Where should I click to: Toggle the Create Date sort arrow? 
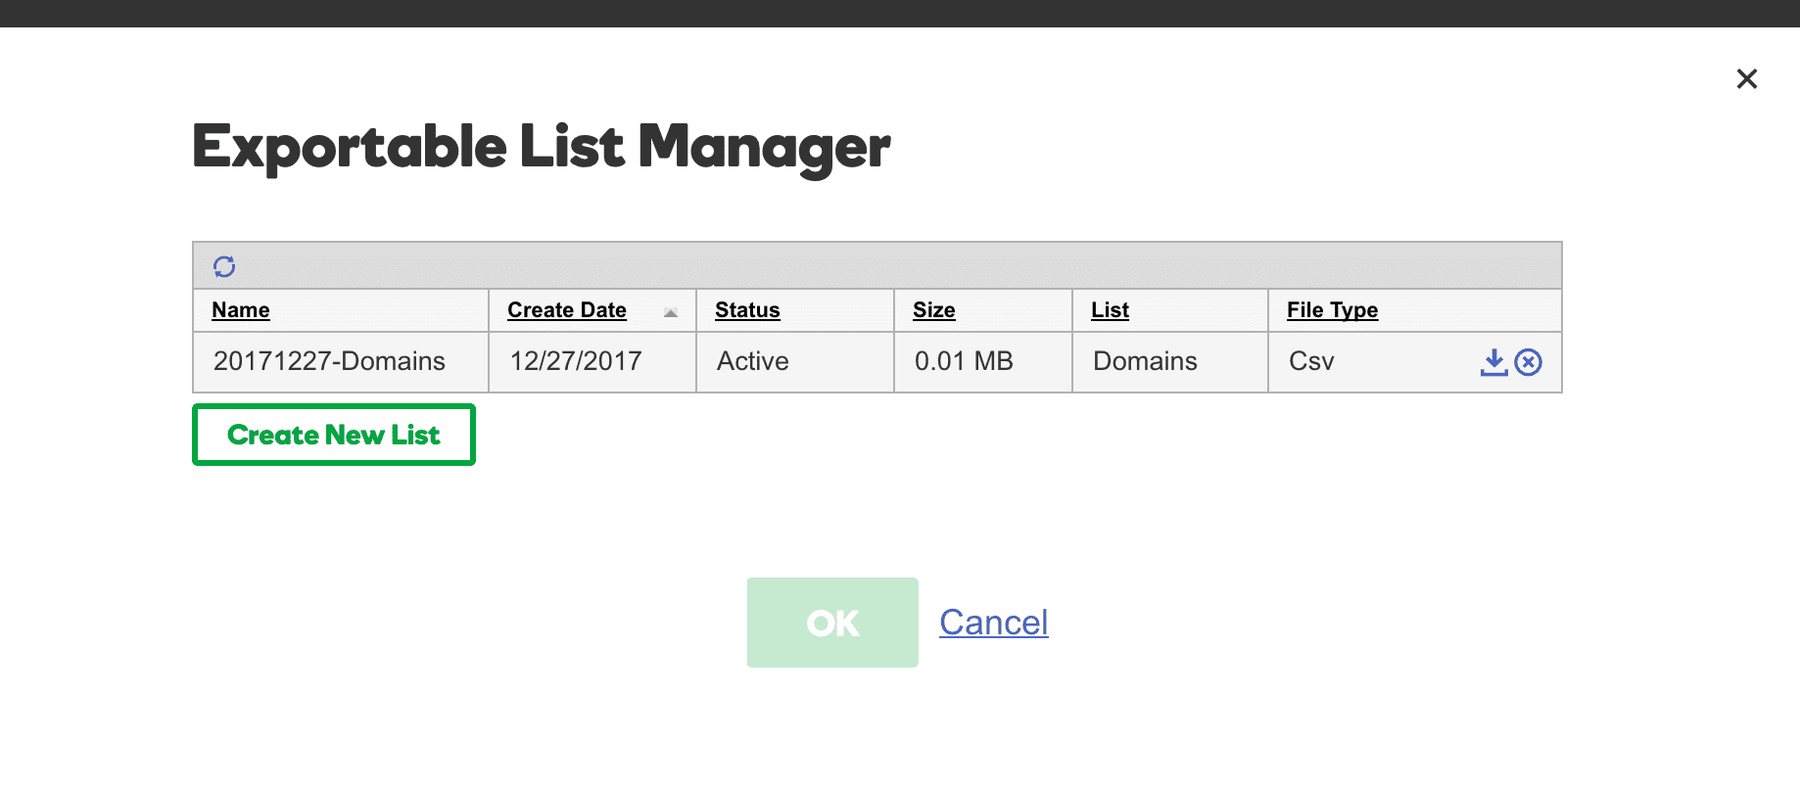click(x=671, y=313)
